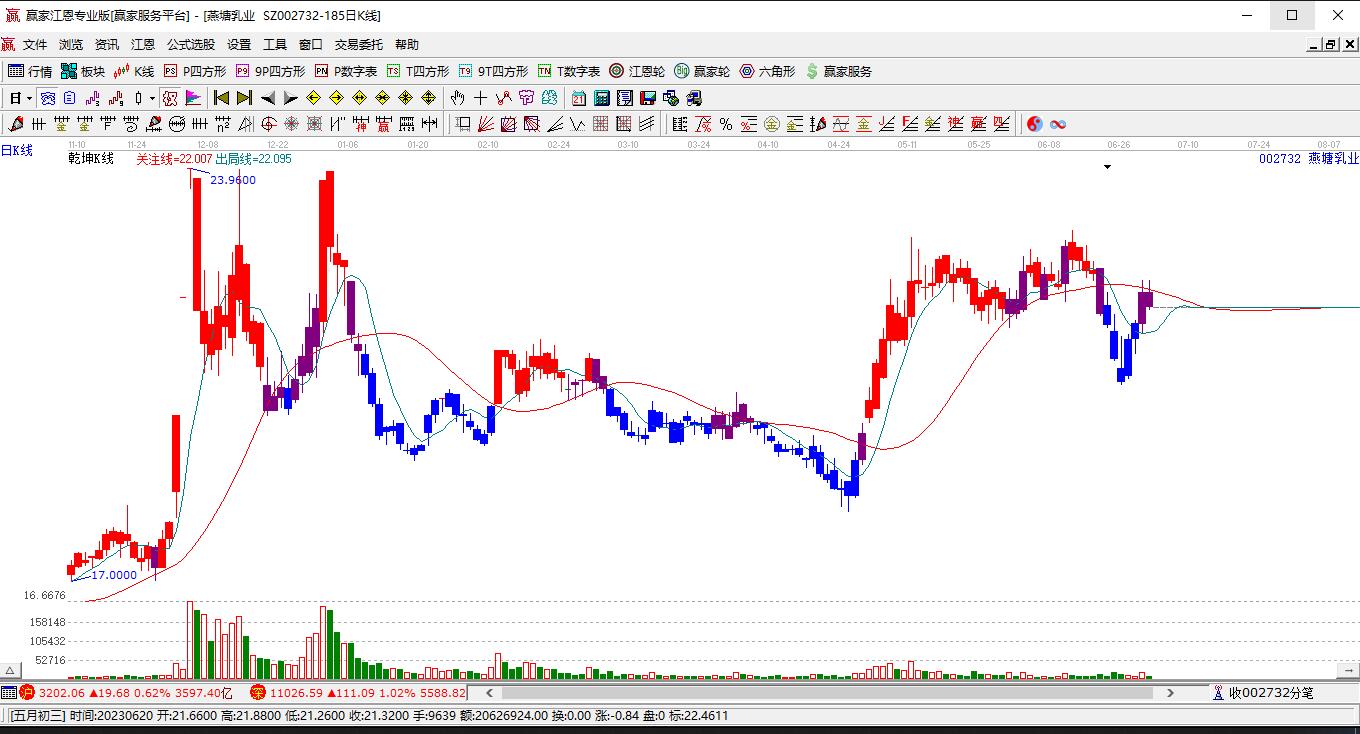Open the calculator icon in toolbar
Viewport: 1360px width, 734px height.
pos(602,98)
